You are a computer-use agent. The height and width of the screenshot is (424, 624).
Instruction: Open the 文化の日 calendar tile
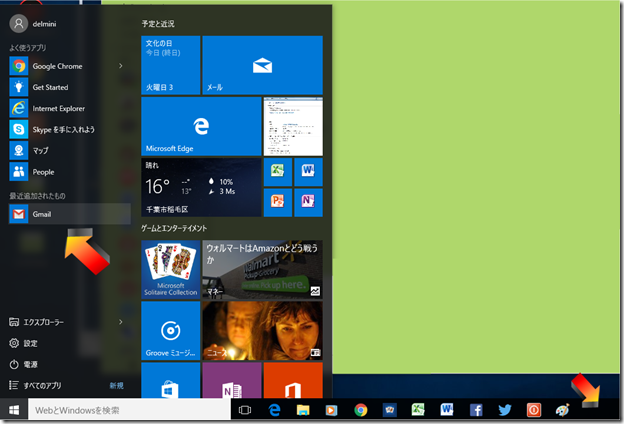click(x=171, y=65)
